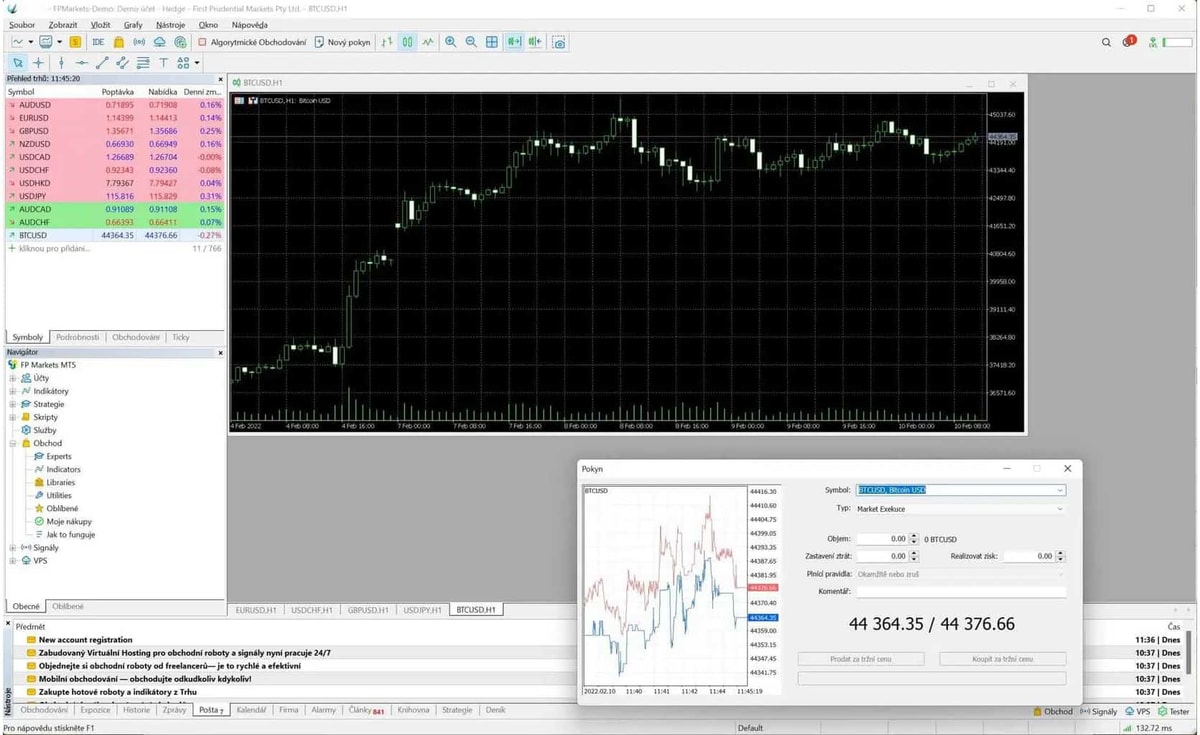1200x735 pixels.
Task: Click the chart screenshot camera icon
Action: [x=559, y=42]
